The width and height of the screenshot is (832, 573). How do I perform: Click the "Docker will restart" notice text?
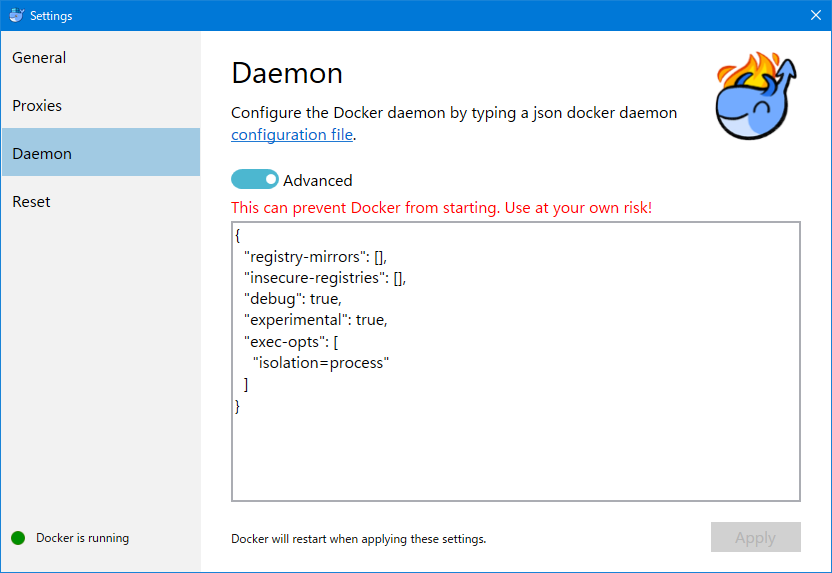click(x=359, y=539)
